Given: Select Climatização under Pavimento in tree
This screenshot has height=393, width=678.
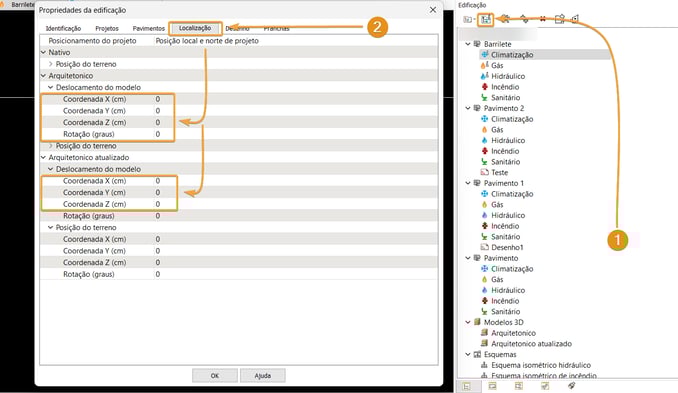Looking at the screenshot, I should click(x=512, y=269).
